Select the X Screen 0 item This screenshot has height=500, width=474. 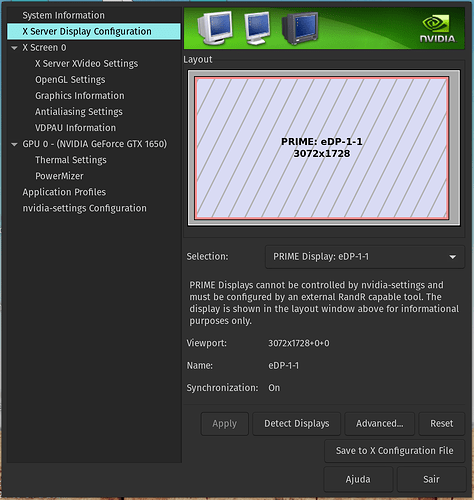pyautogui.click(x=44, y=48)
